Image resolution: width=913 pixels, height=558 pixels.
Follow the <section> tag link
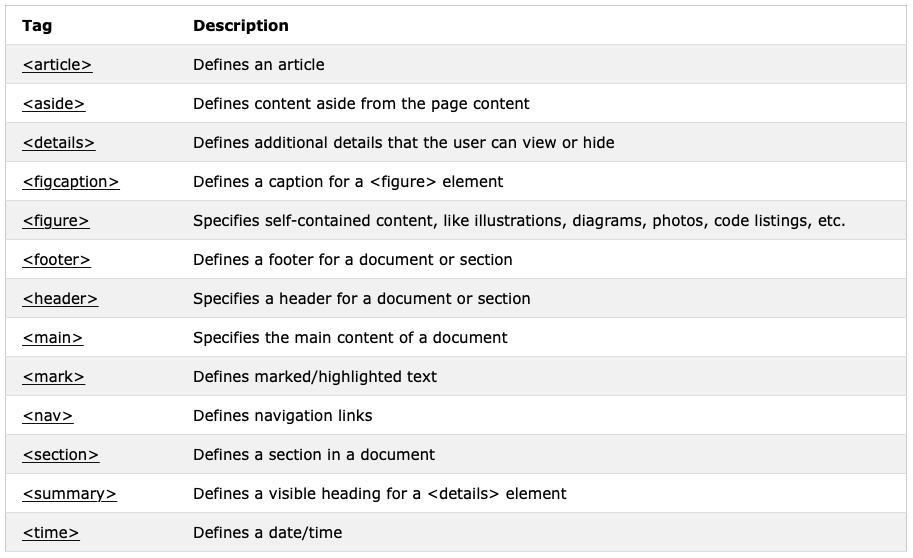pos(60,455)
